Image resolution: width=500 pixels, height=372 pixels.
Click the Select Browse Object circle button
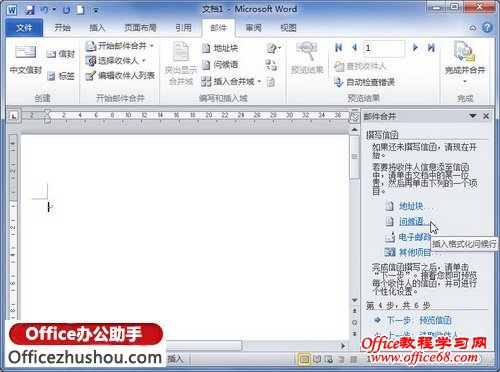coord(355,322)
